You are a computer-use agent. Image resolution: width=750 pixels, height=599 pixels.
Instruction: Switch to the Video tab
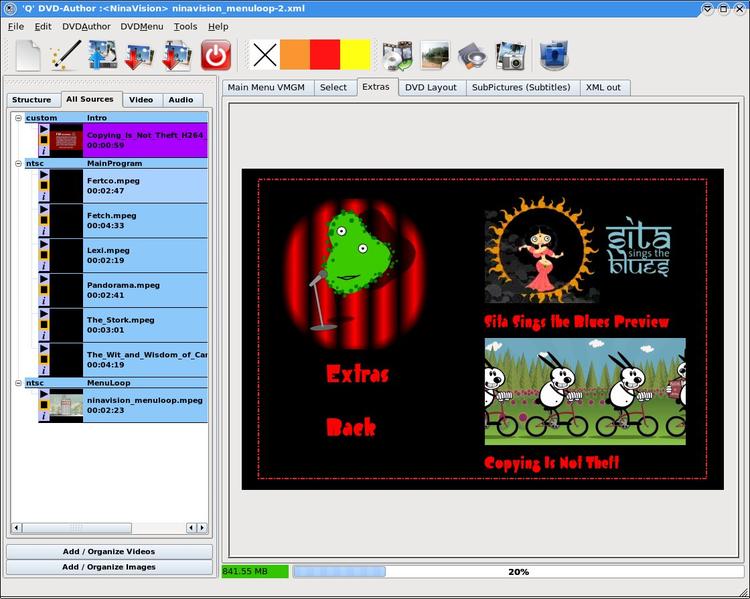(141, 100)
